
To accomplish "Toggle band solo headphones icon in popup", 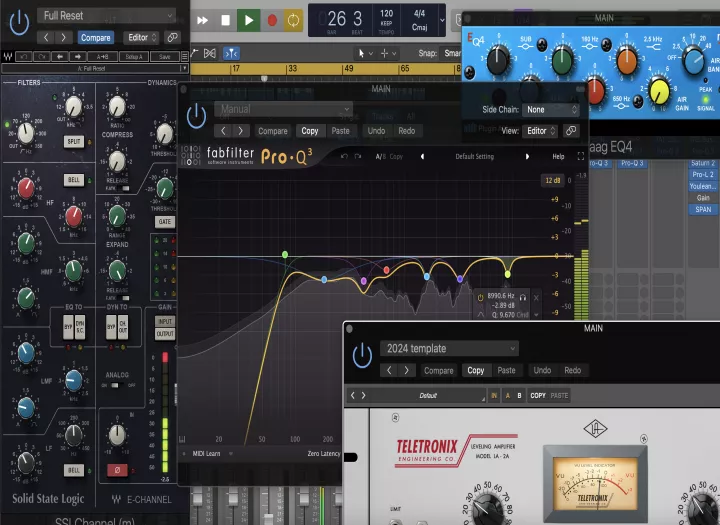I will click(x=523, y=297).
